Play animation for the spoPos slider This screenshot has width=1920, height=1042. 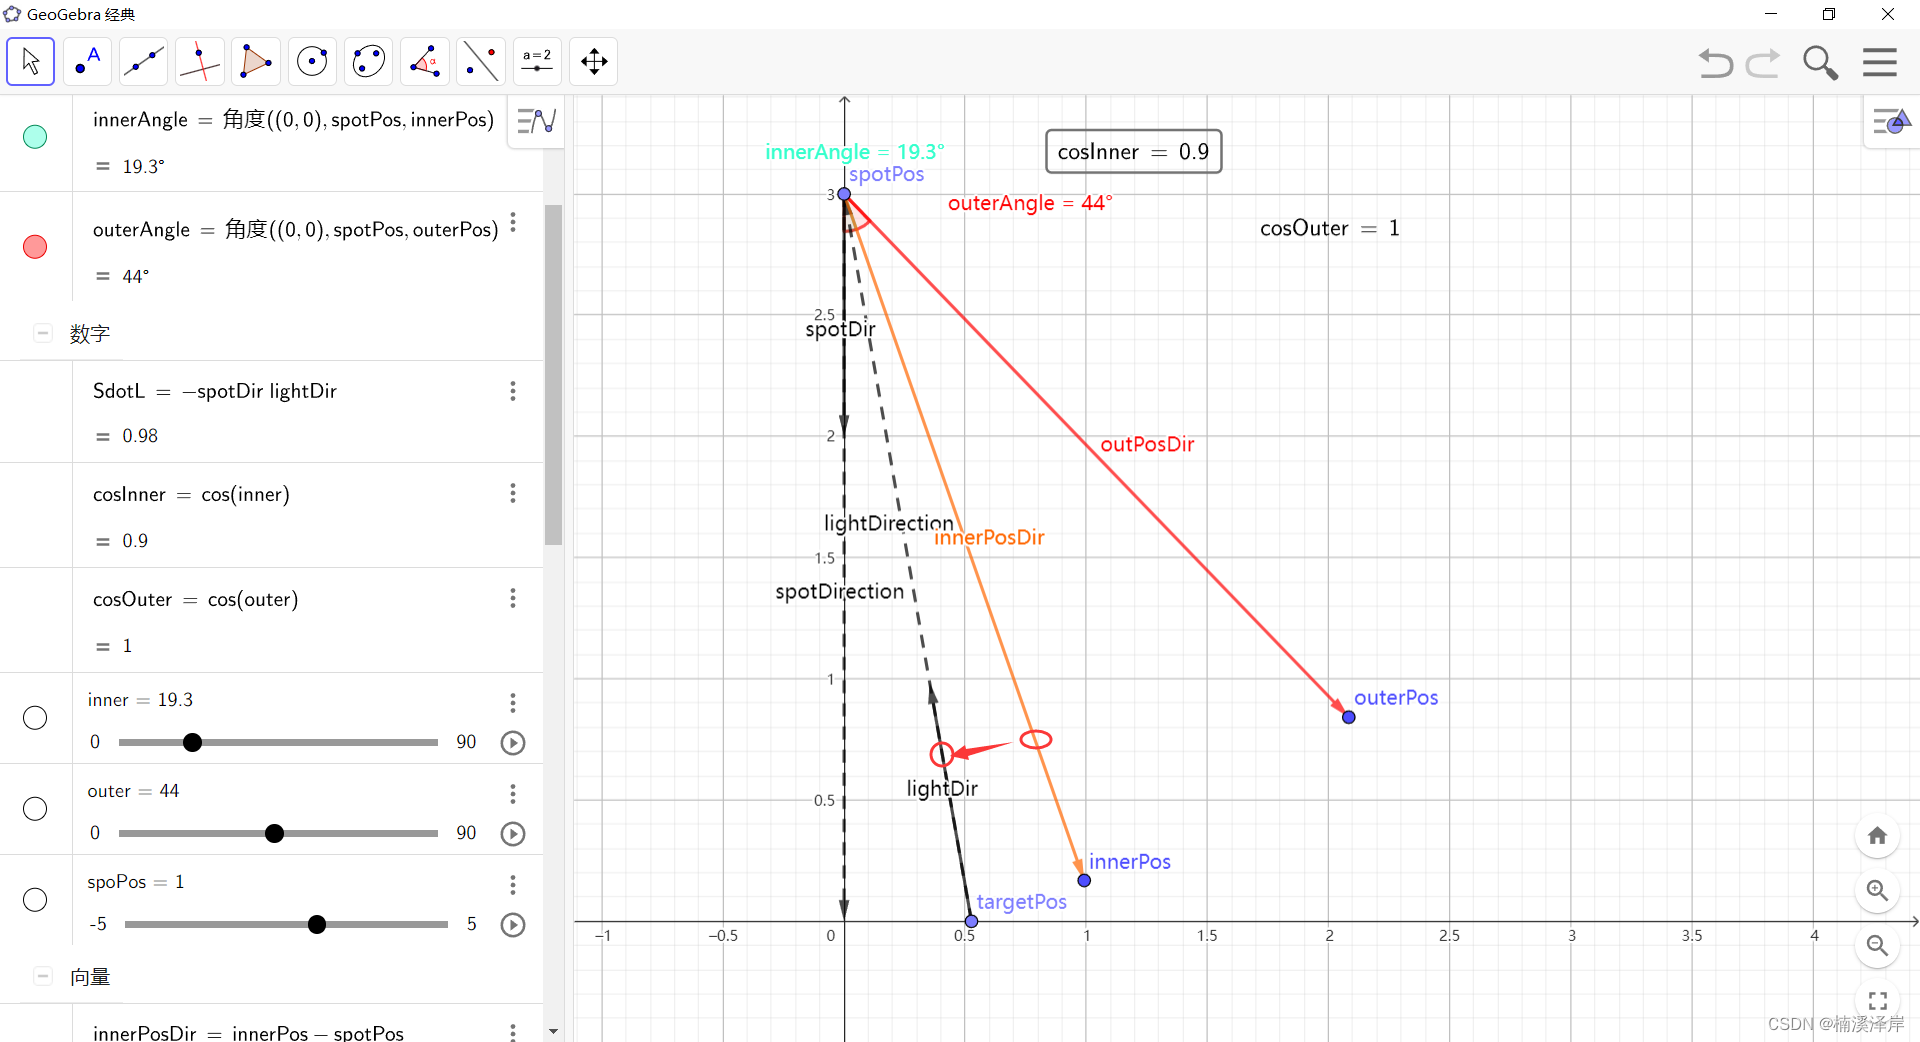(x=513, y=924)
